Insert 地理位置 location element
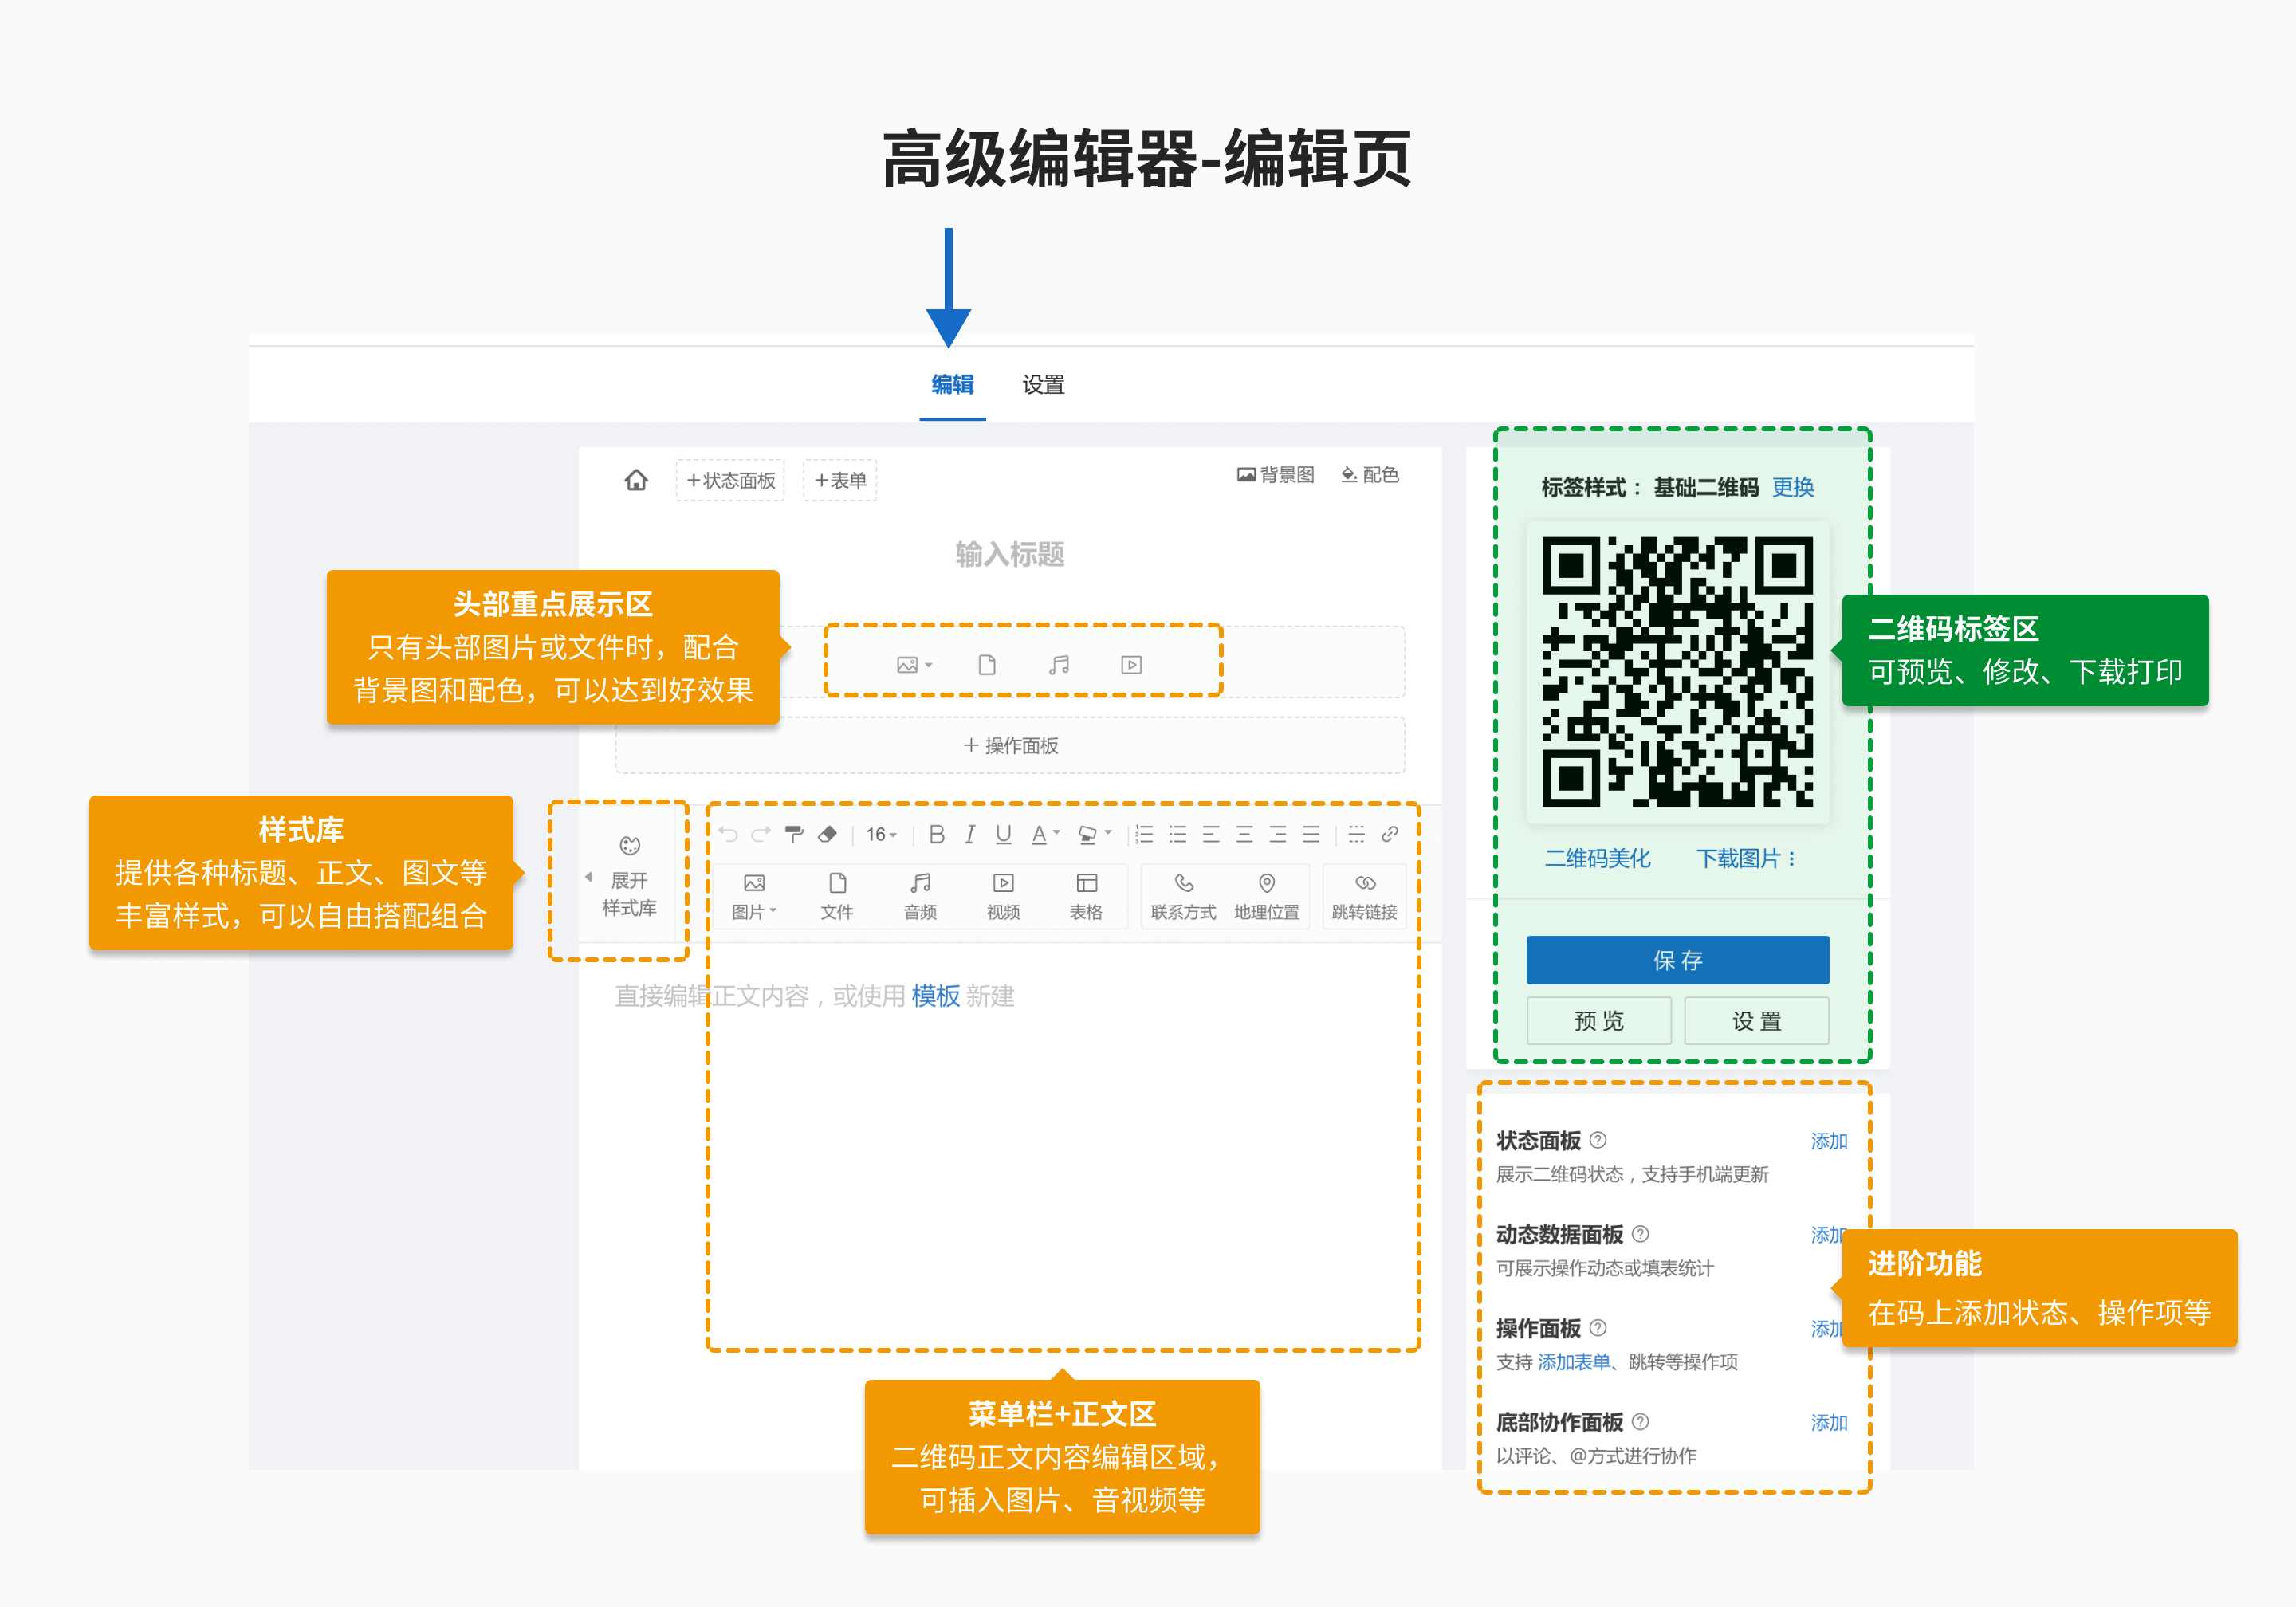 tap(1266, 895)
